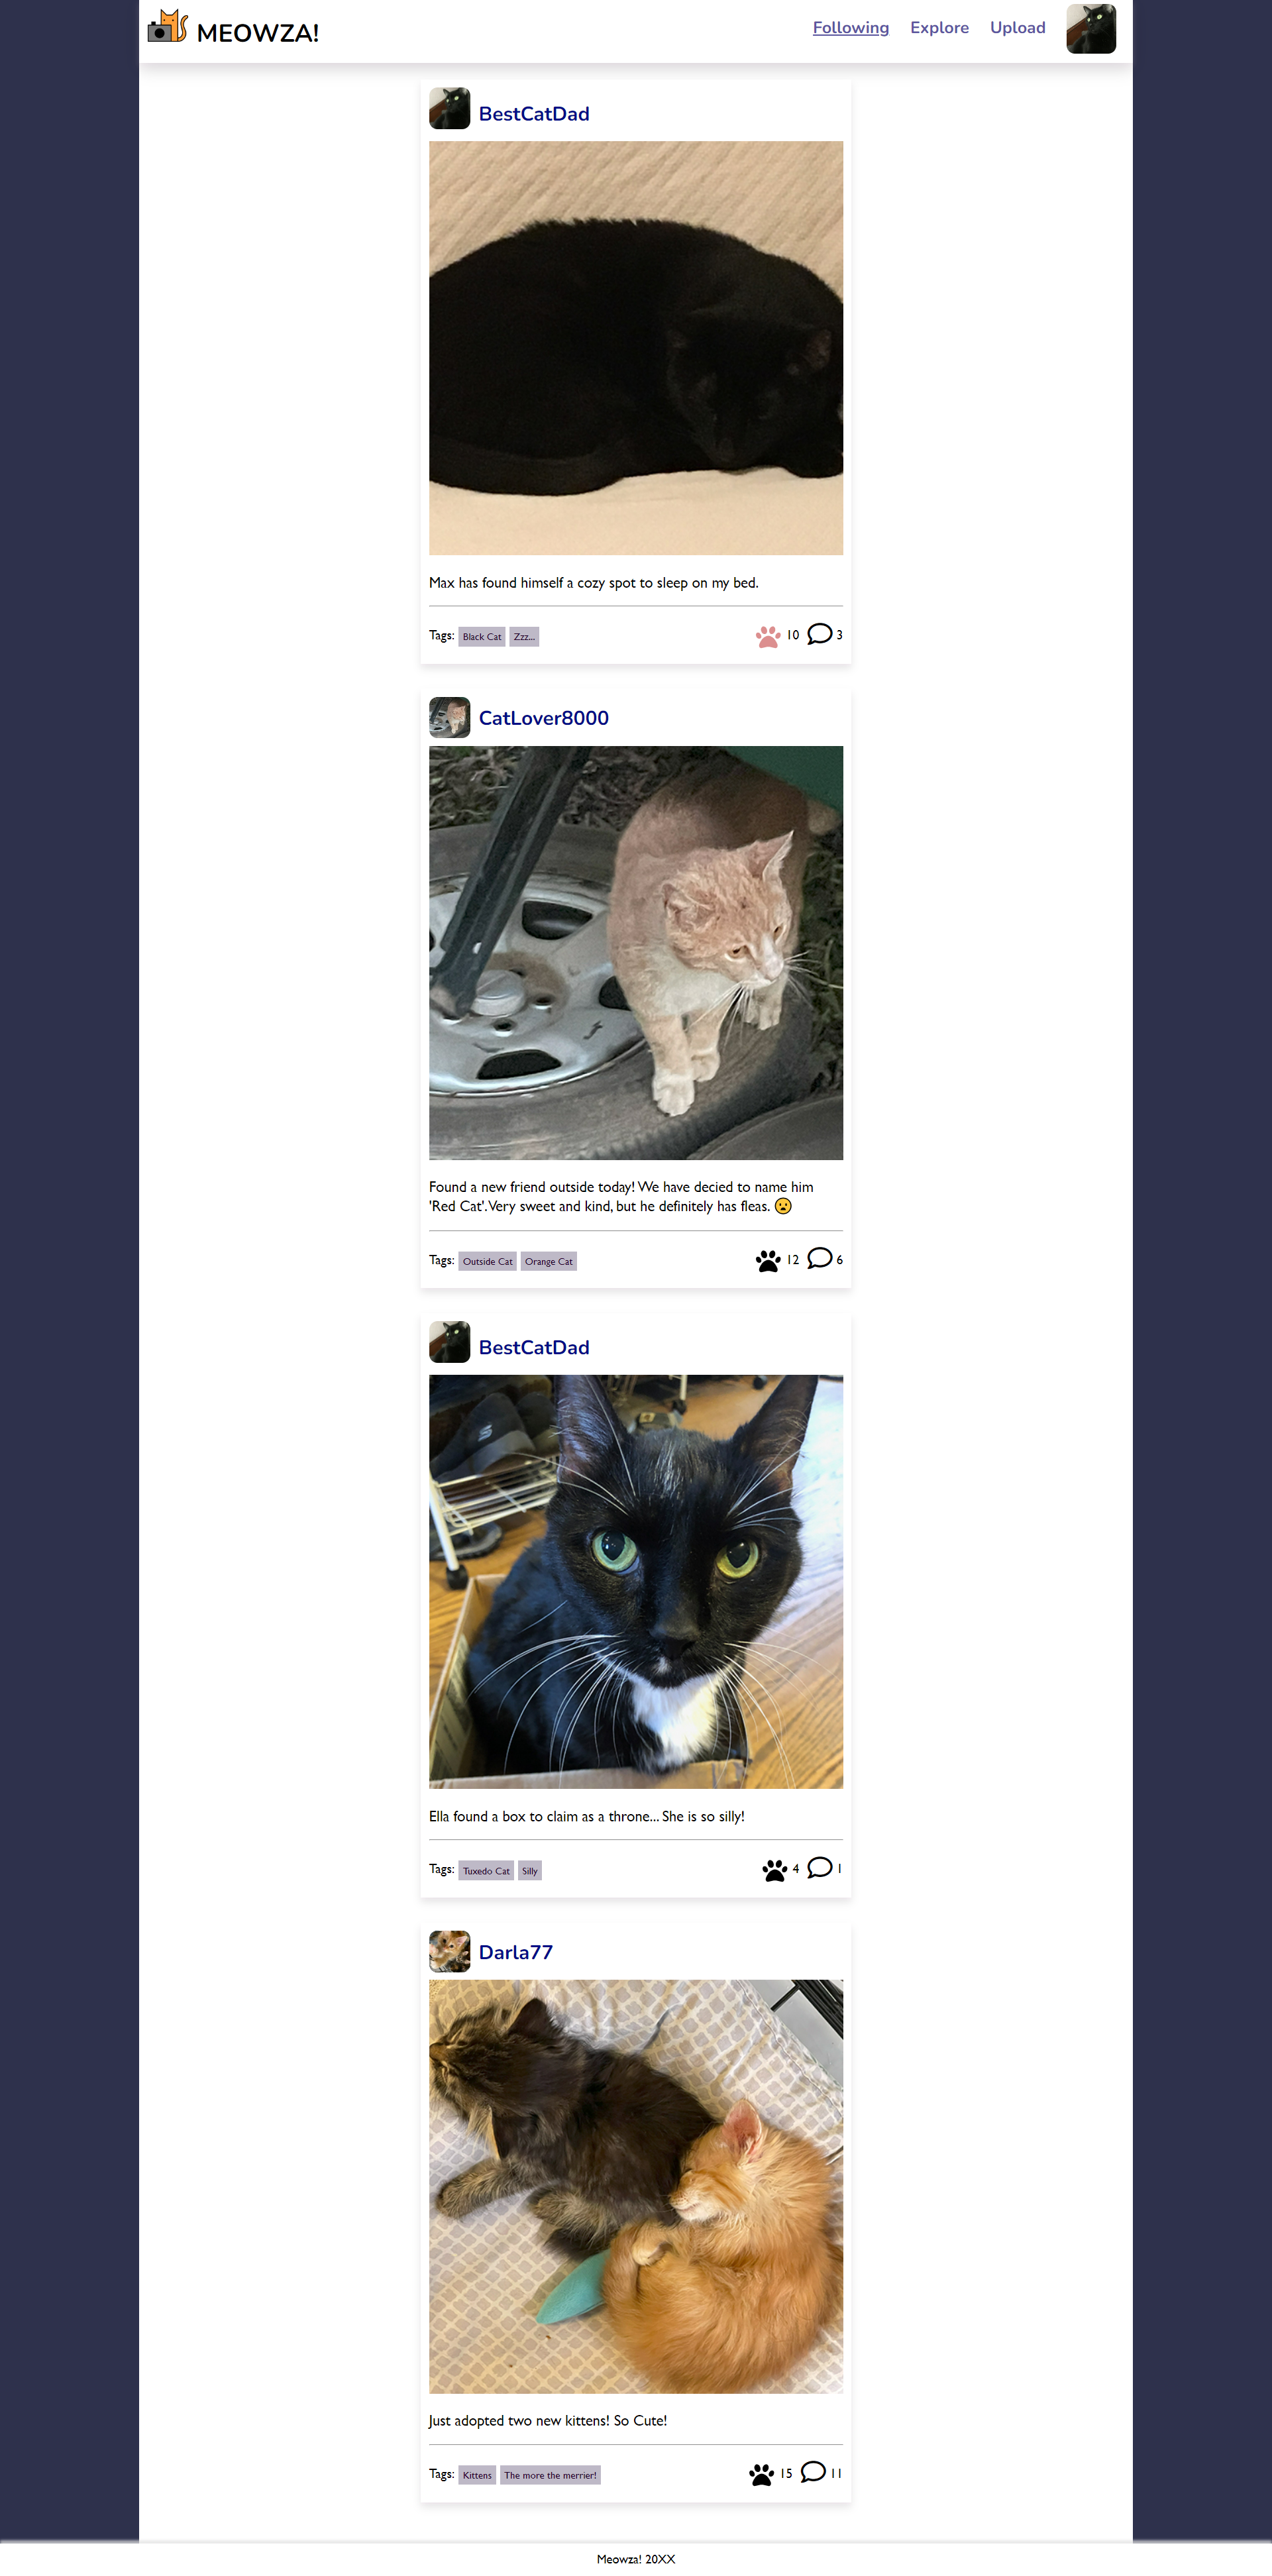1272x2576 pixels.
Task: Open the comment bubble on Ella's post
Action: coord(819,1867)
